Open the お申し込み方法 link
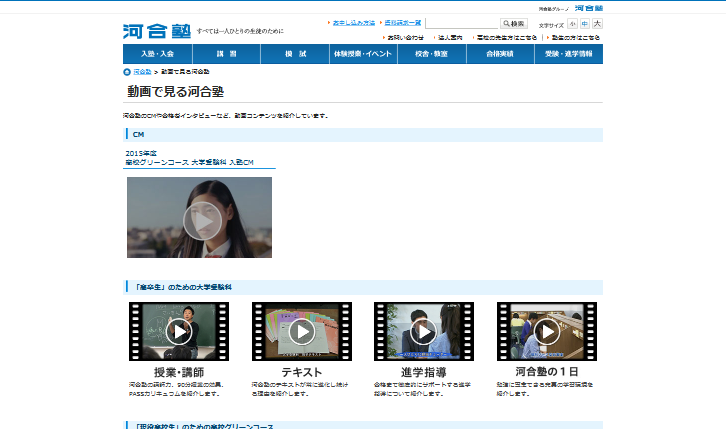726x429 pixels. click(354, 23)
